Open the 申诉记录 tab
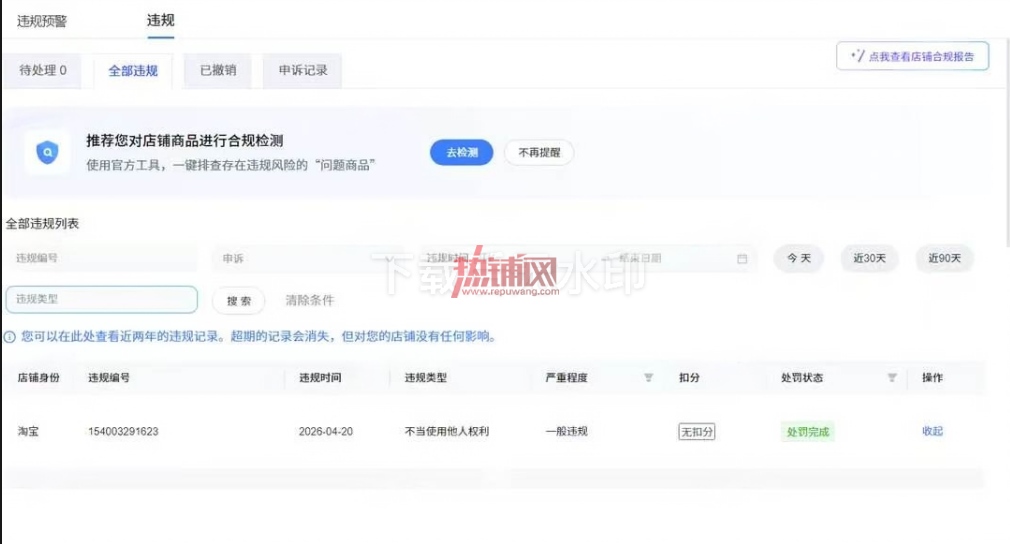 click(303, 70)
